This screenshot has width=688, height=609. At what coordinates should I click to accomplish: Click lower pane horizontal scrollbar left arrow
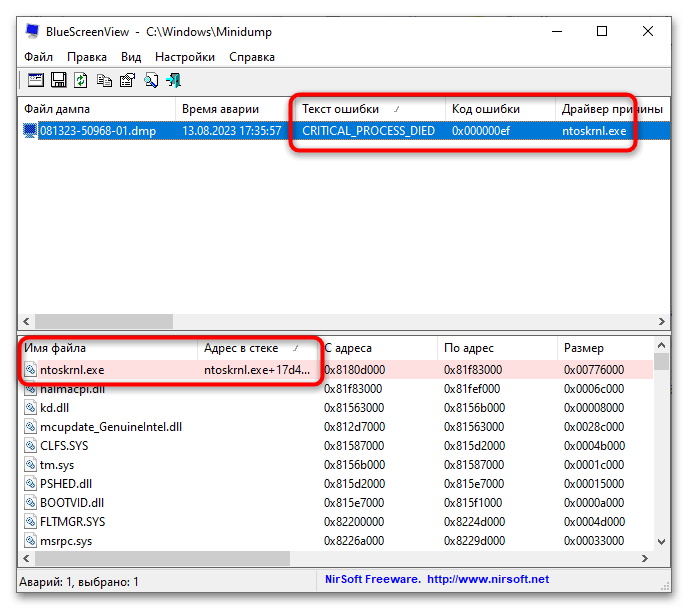pyautogui.click(x=26, y=558)
